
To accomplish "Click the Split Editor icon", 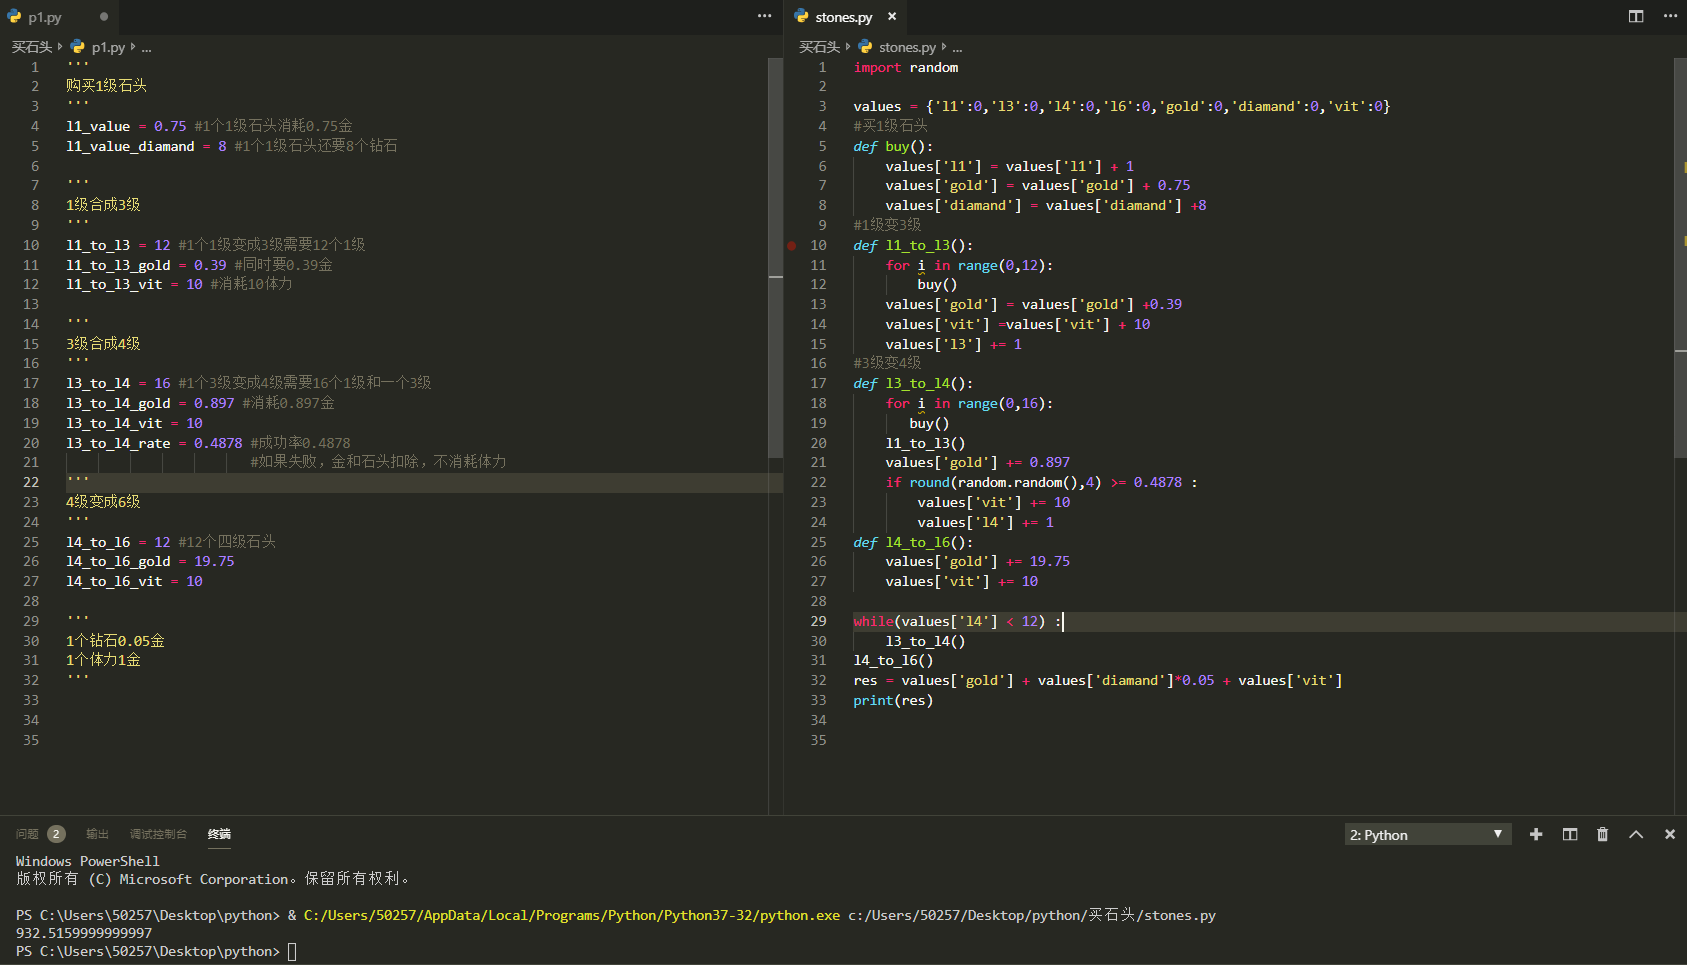I will click(x=1636, y=16).
